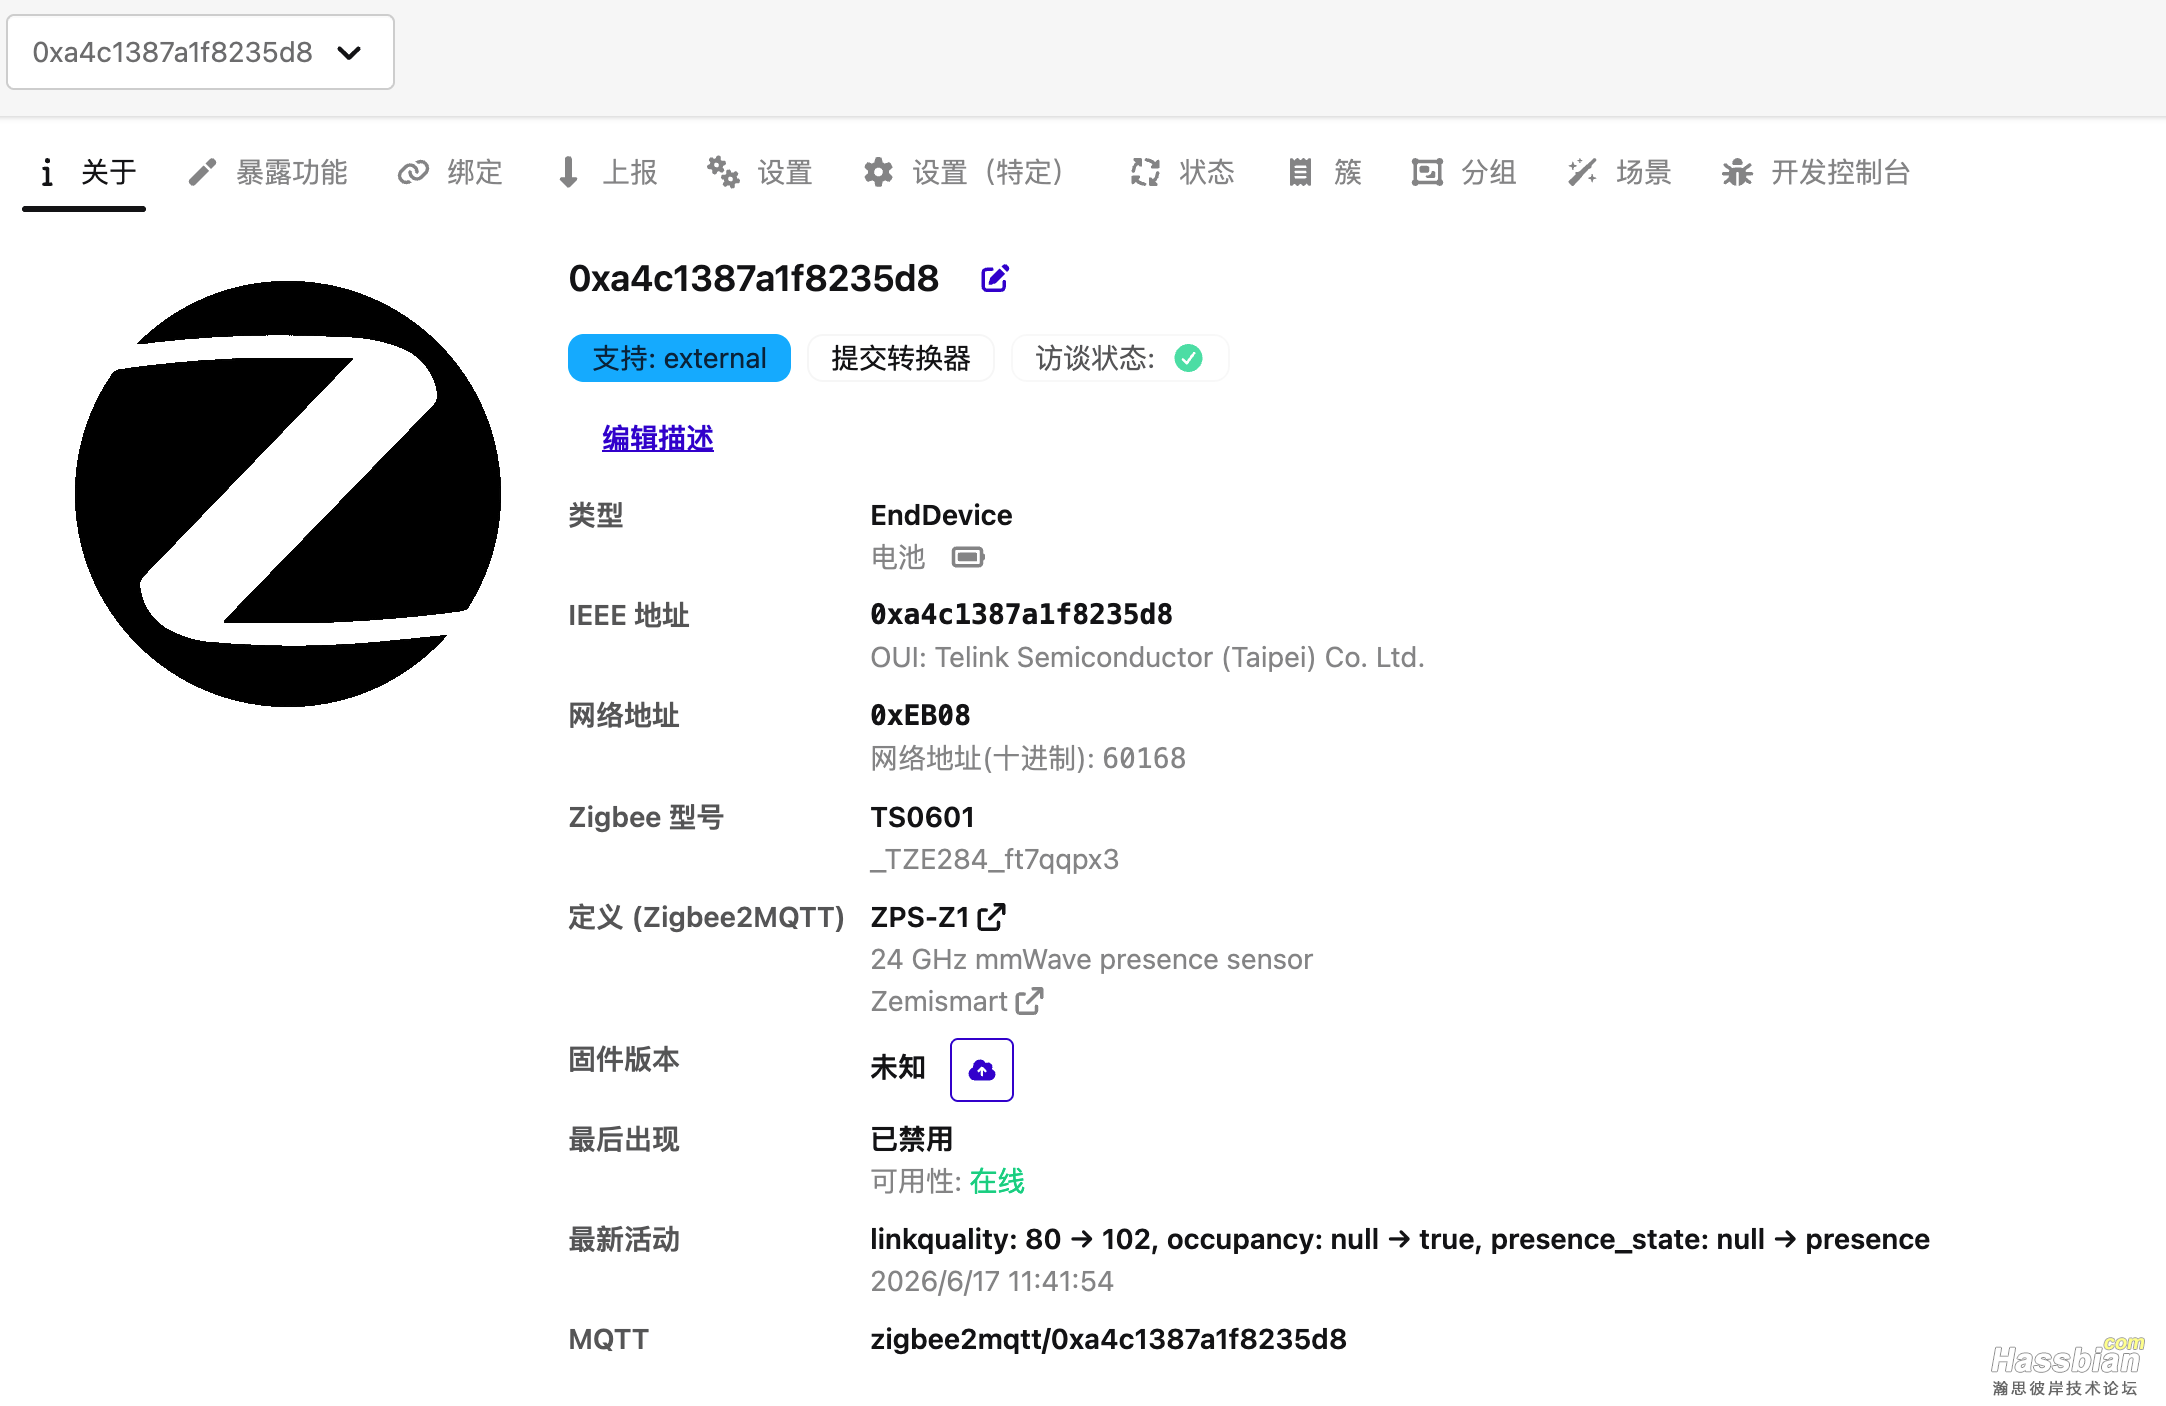The width and height of the screenshot is (2166, 1406).
Task: Open the 上报 tab
Action: [x=606, y=173]
